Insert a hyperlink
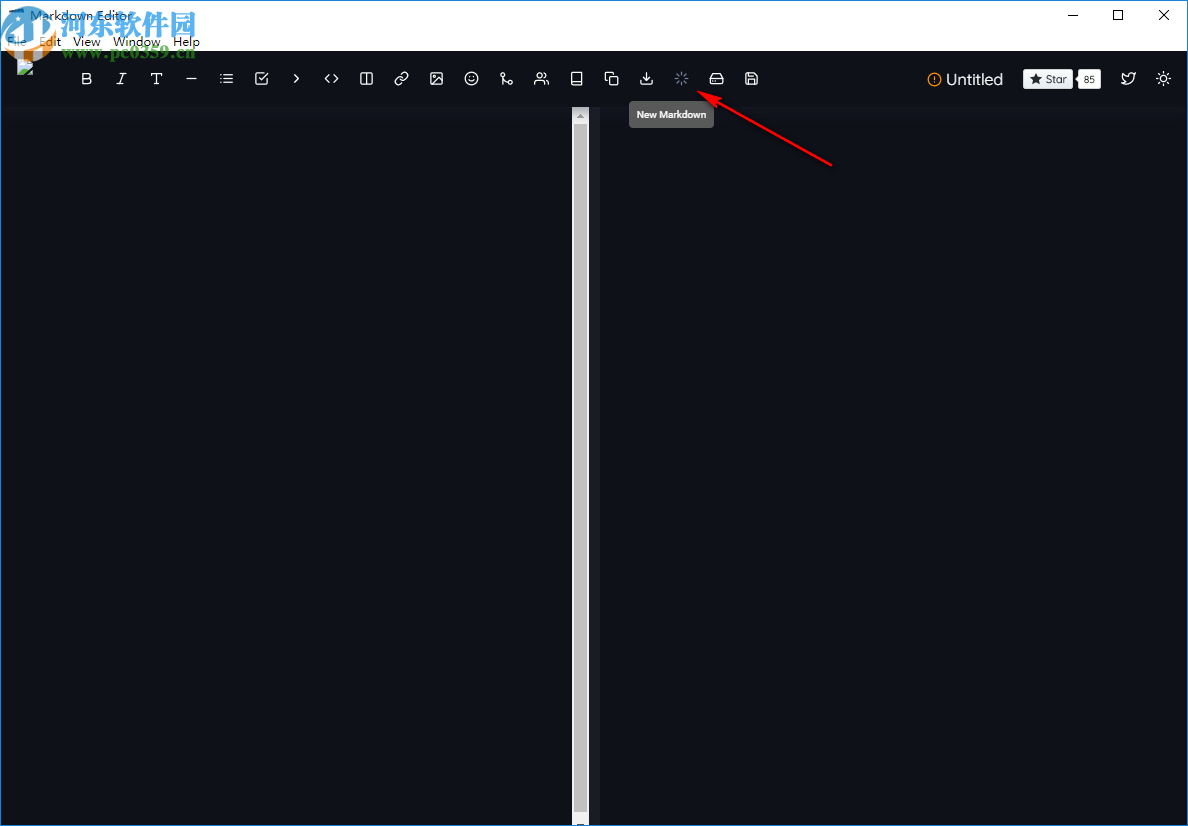This screenshot has height=826, width=1188. 401,78
